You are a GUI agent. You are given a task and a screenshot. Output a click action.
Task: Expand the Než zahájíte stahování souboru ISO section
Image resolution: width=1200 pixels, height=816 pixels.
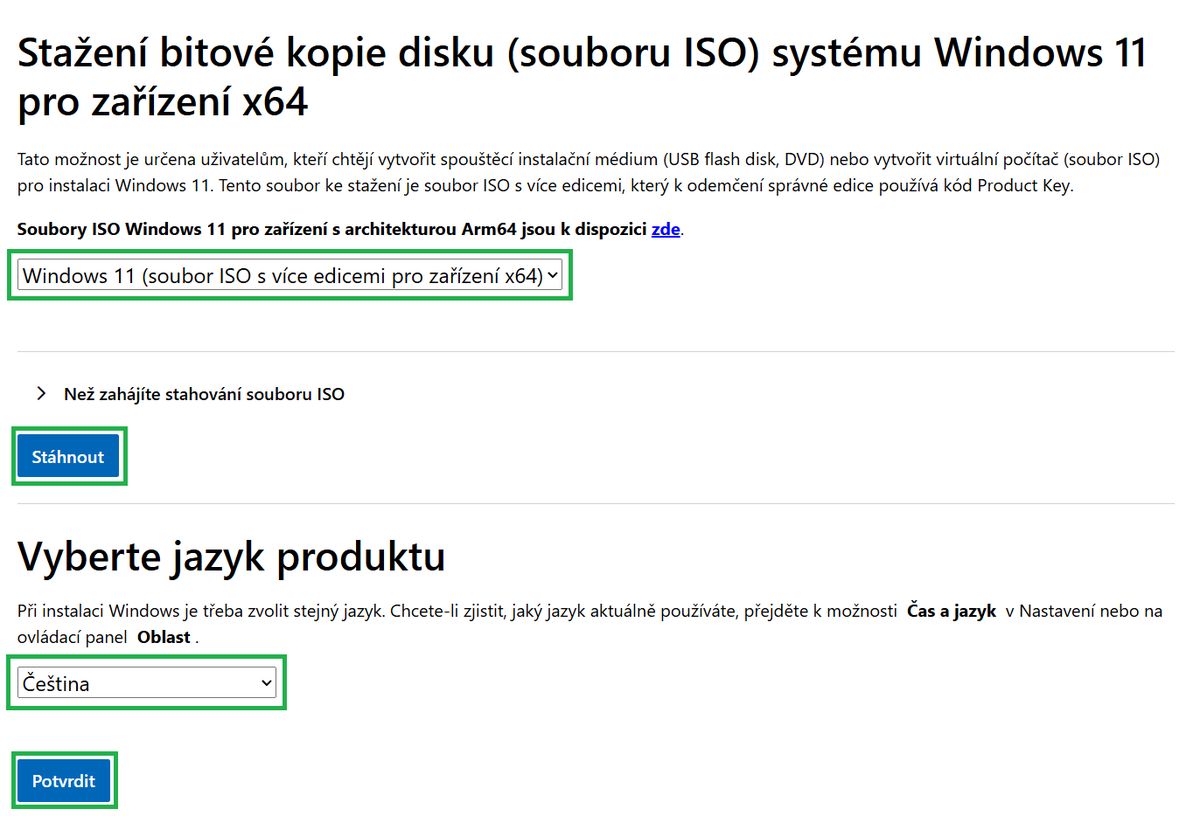click(204, 394)
